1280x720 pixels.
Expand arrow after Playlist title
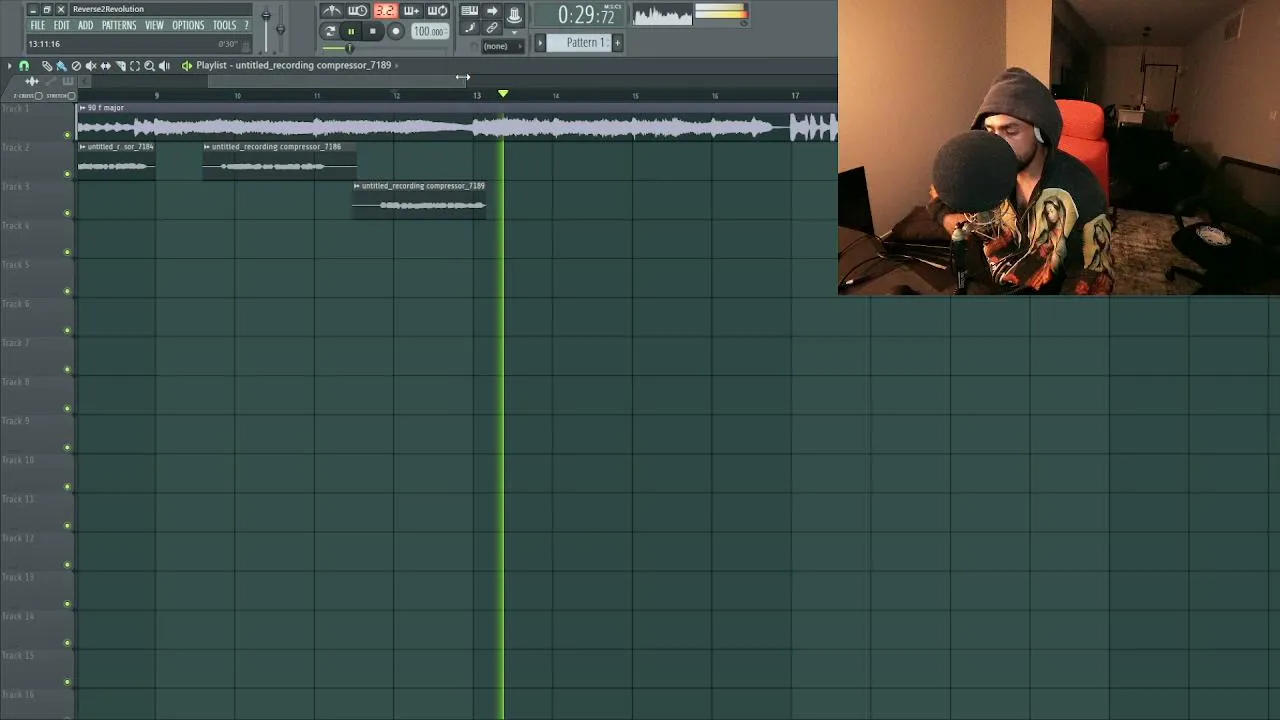tap(396, 66)
